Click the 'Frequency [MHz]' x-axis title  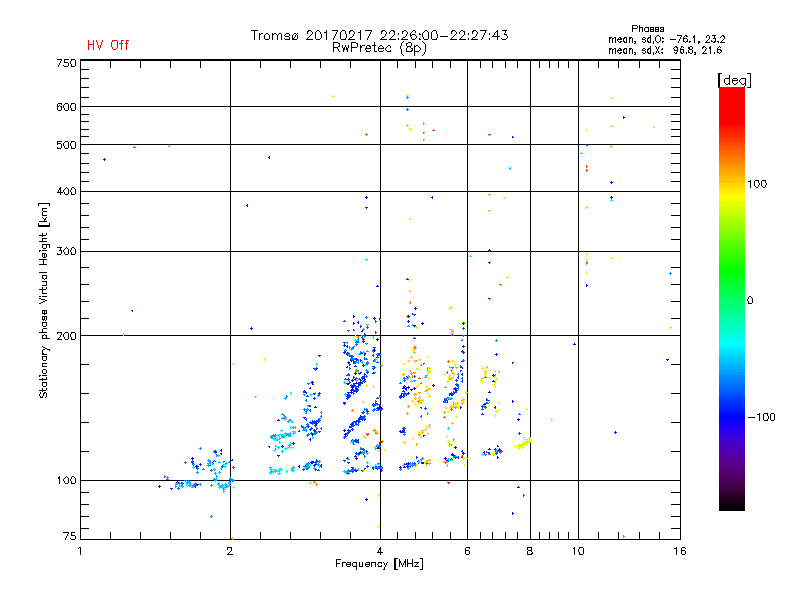(379, 564)
